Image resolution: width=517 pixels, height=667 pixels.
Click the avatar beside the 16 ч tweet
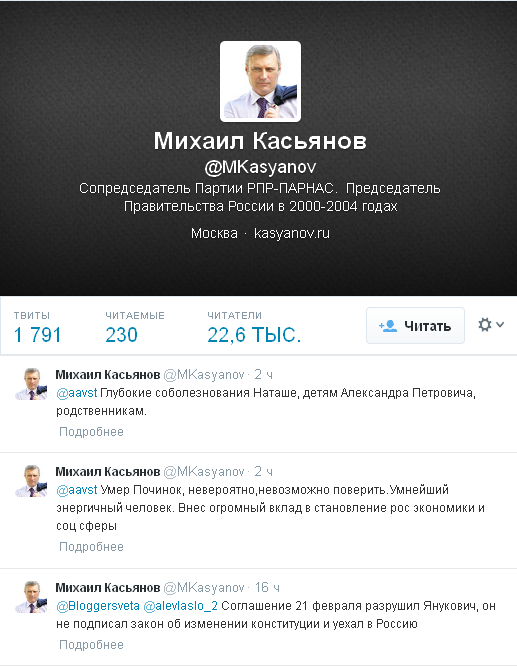click(x=31, y=597)
